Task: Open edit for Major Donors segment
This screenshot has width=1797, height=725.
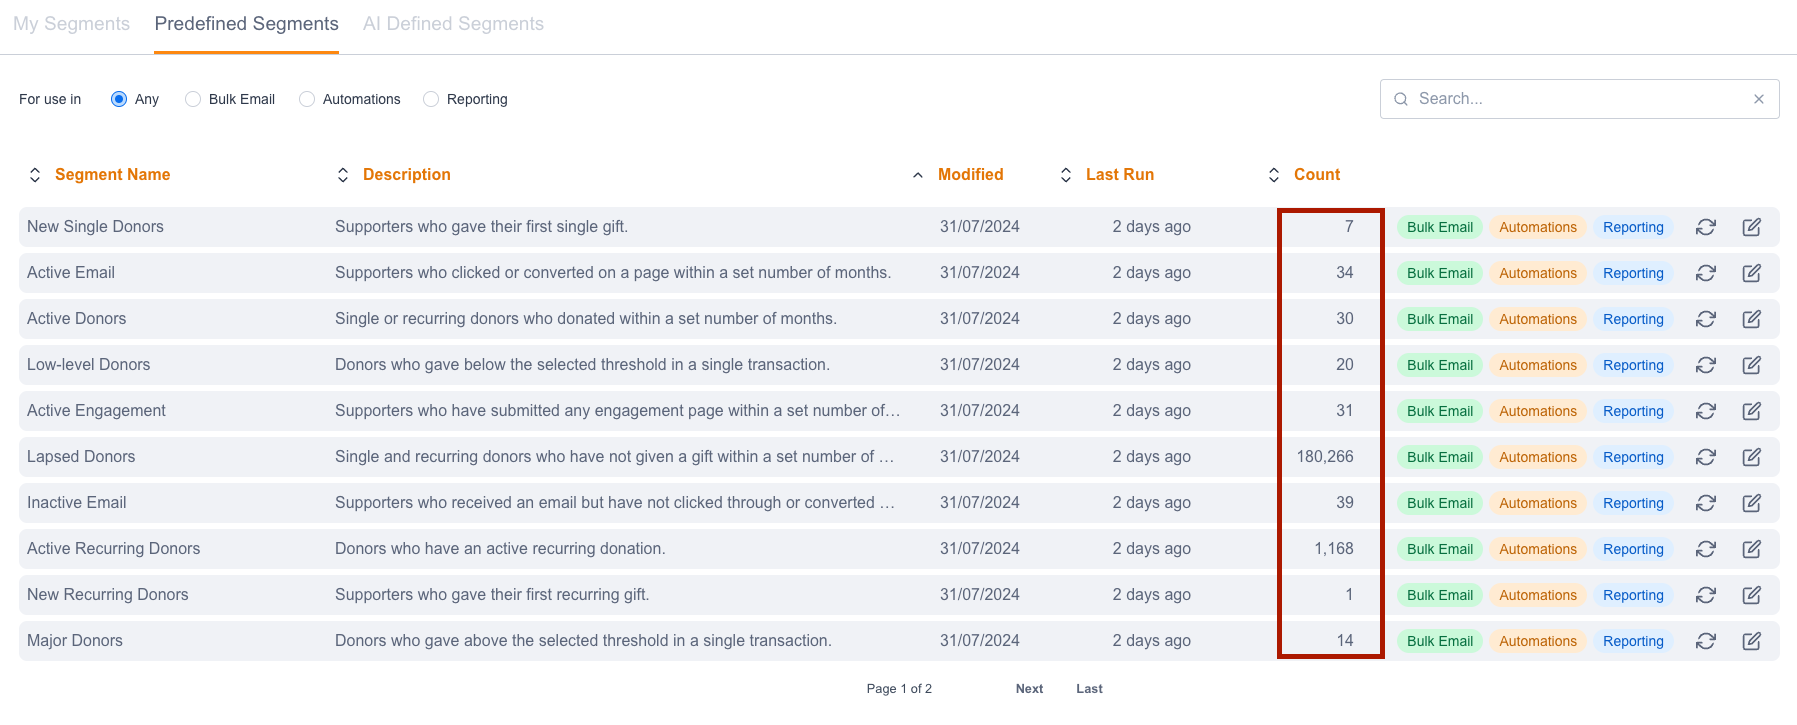Action: coord(1751,641)
